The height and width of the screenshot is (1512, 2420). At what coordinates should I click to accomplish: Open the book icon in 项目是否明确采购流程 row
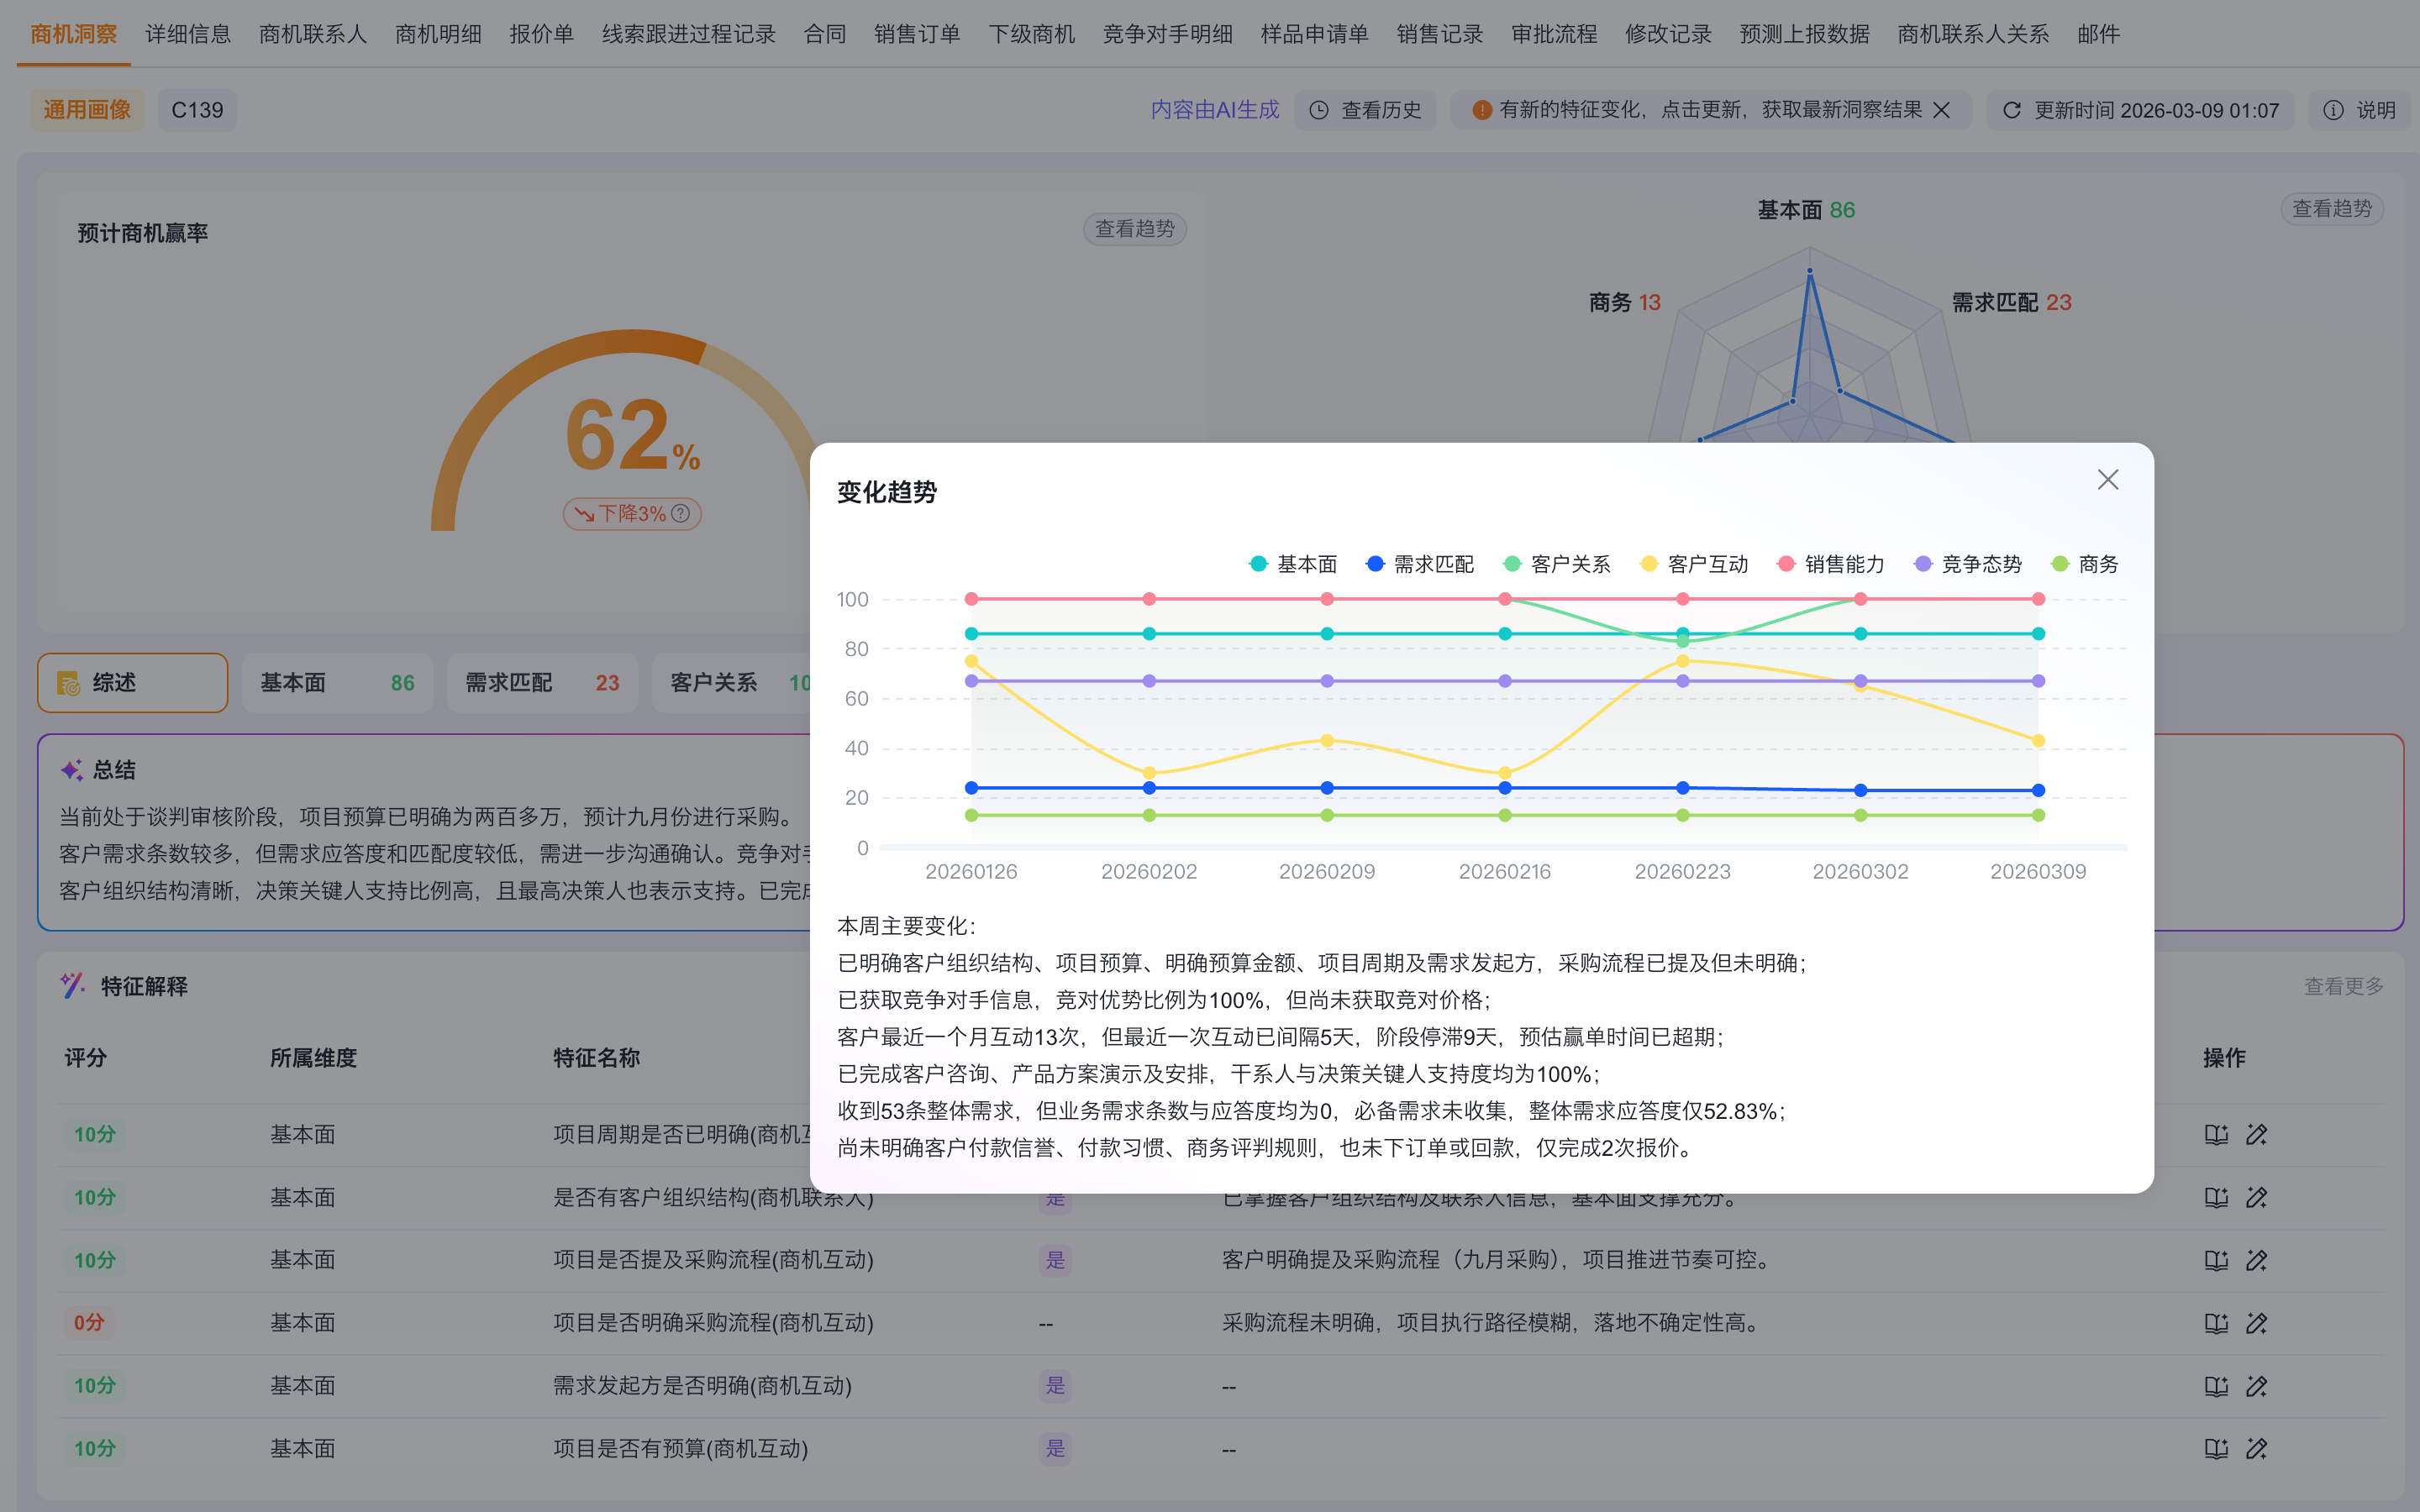[2215, 1323]
